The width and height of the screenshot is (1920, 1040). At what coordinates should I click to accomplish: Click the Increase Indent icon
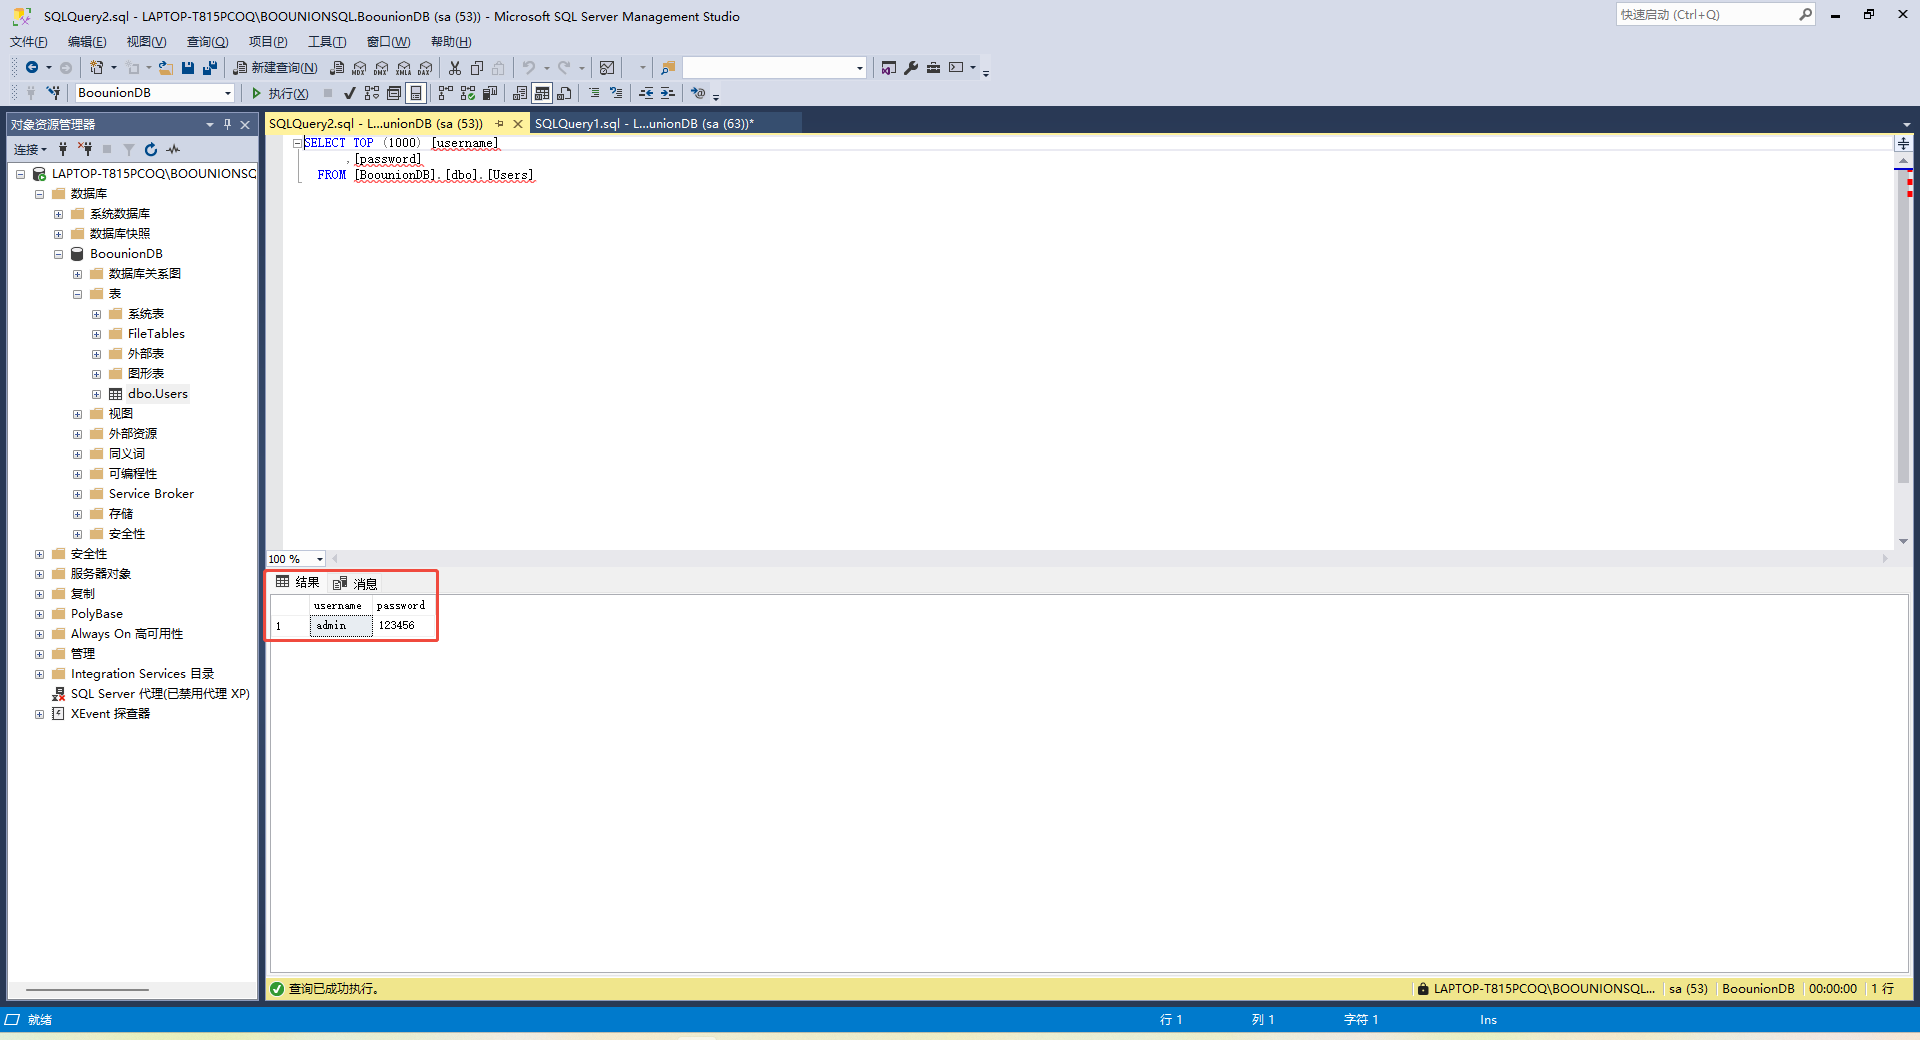(x=668, y=93)
